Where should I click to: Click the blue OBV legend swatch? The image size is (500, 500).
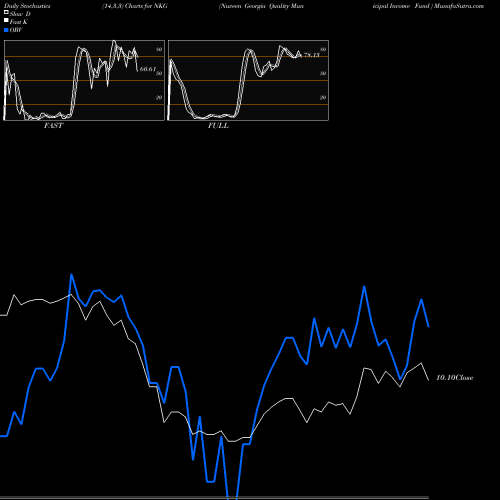point(6,30)
